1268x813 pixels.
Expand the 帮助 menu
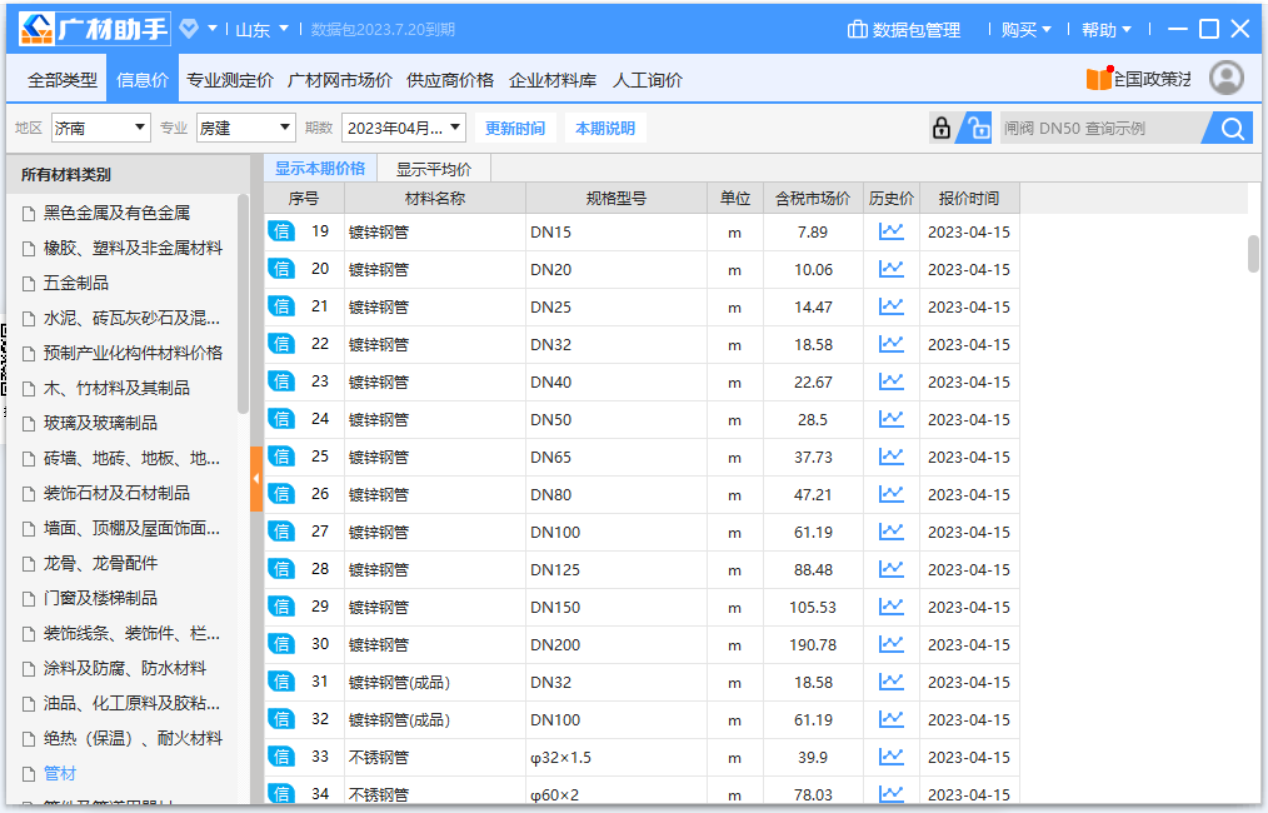click(x=1106, y=30)
